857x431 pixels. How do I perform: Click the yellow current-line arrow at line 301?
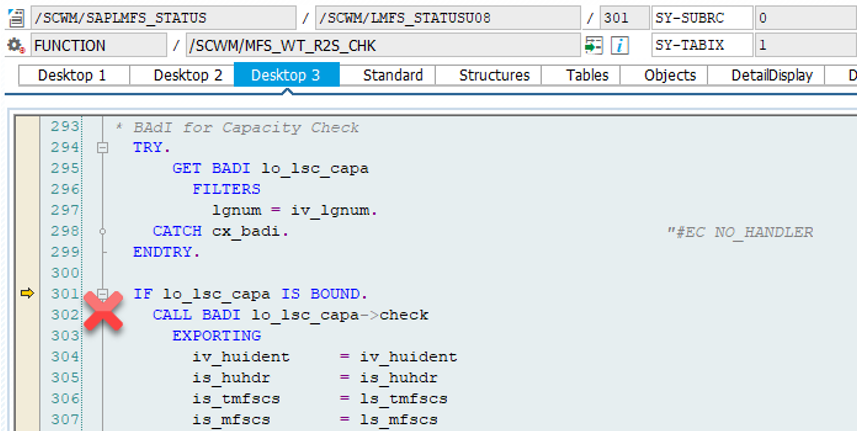coord(27,294)
